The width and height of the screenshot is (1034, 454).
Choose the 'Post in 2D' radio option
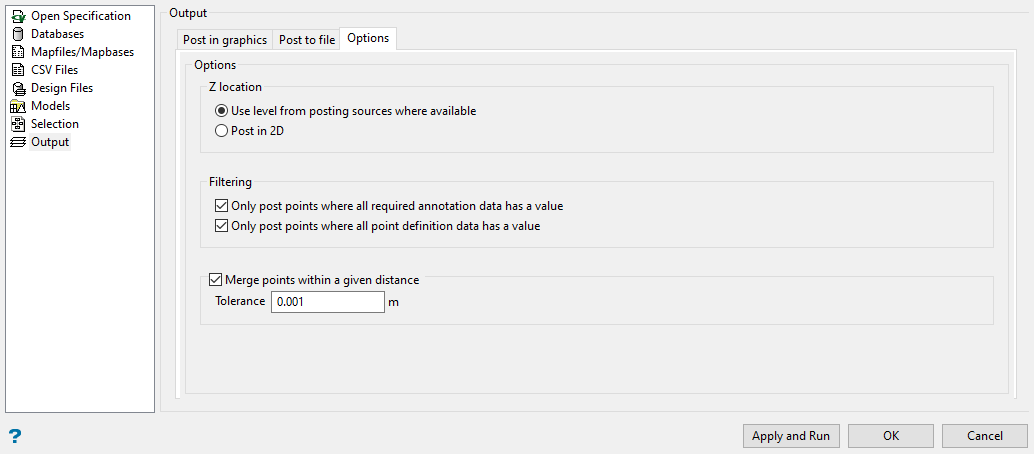click(222, 130)
